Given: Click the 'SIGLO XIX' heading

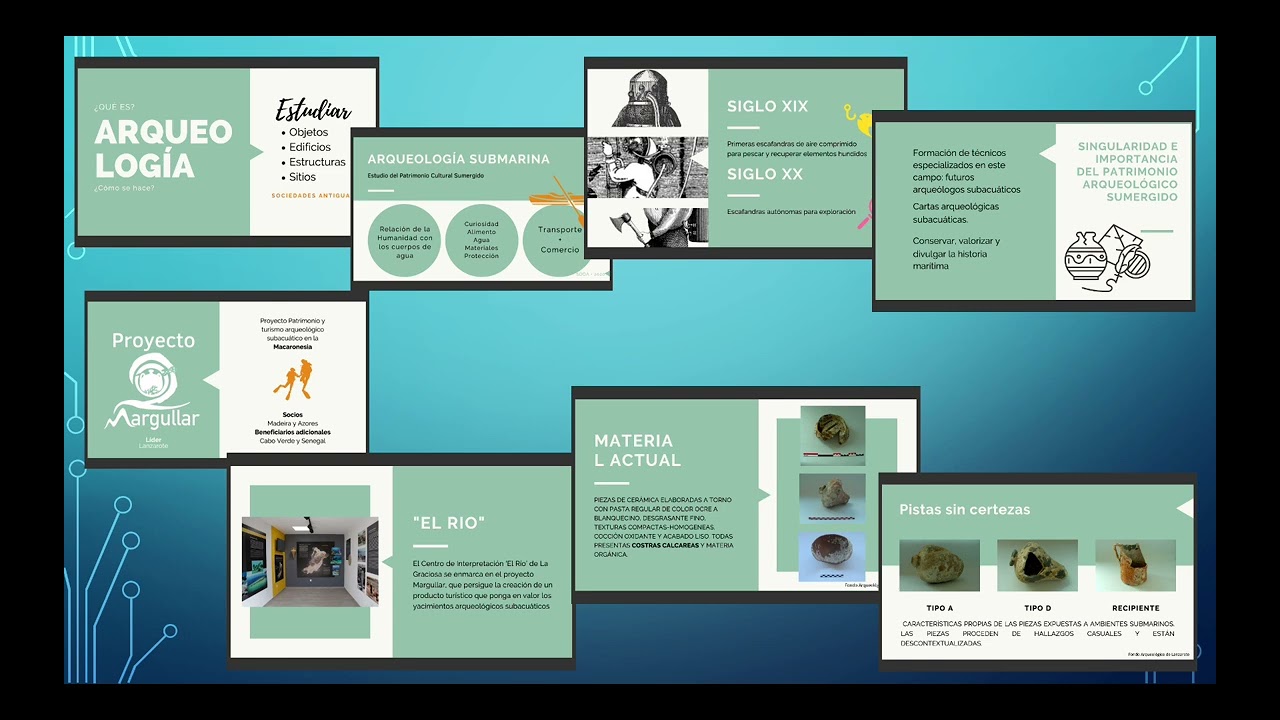Looking at the screenshot, I should point(767,106).
